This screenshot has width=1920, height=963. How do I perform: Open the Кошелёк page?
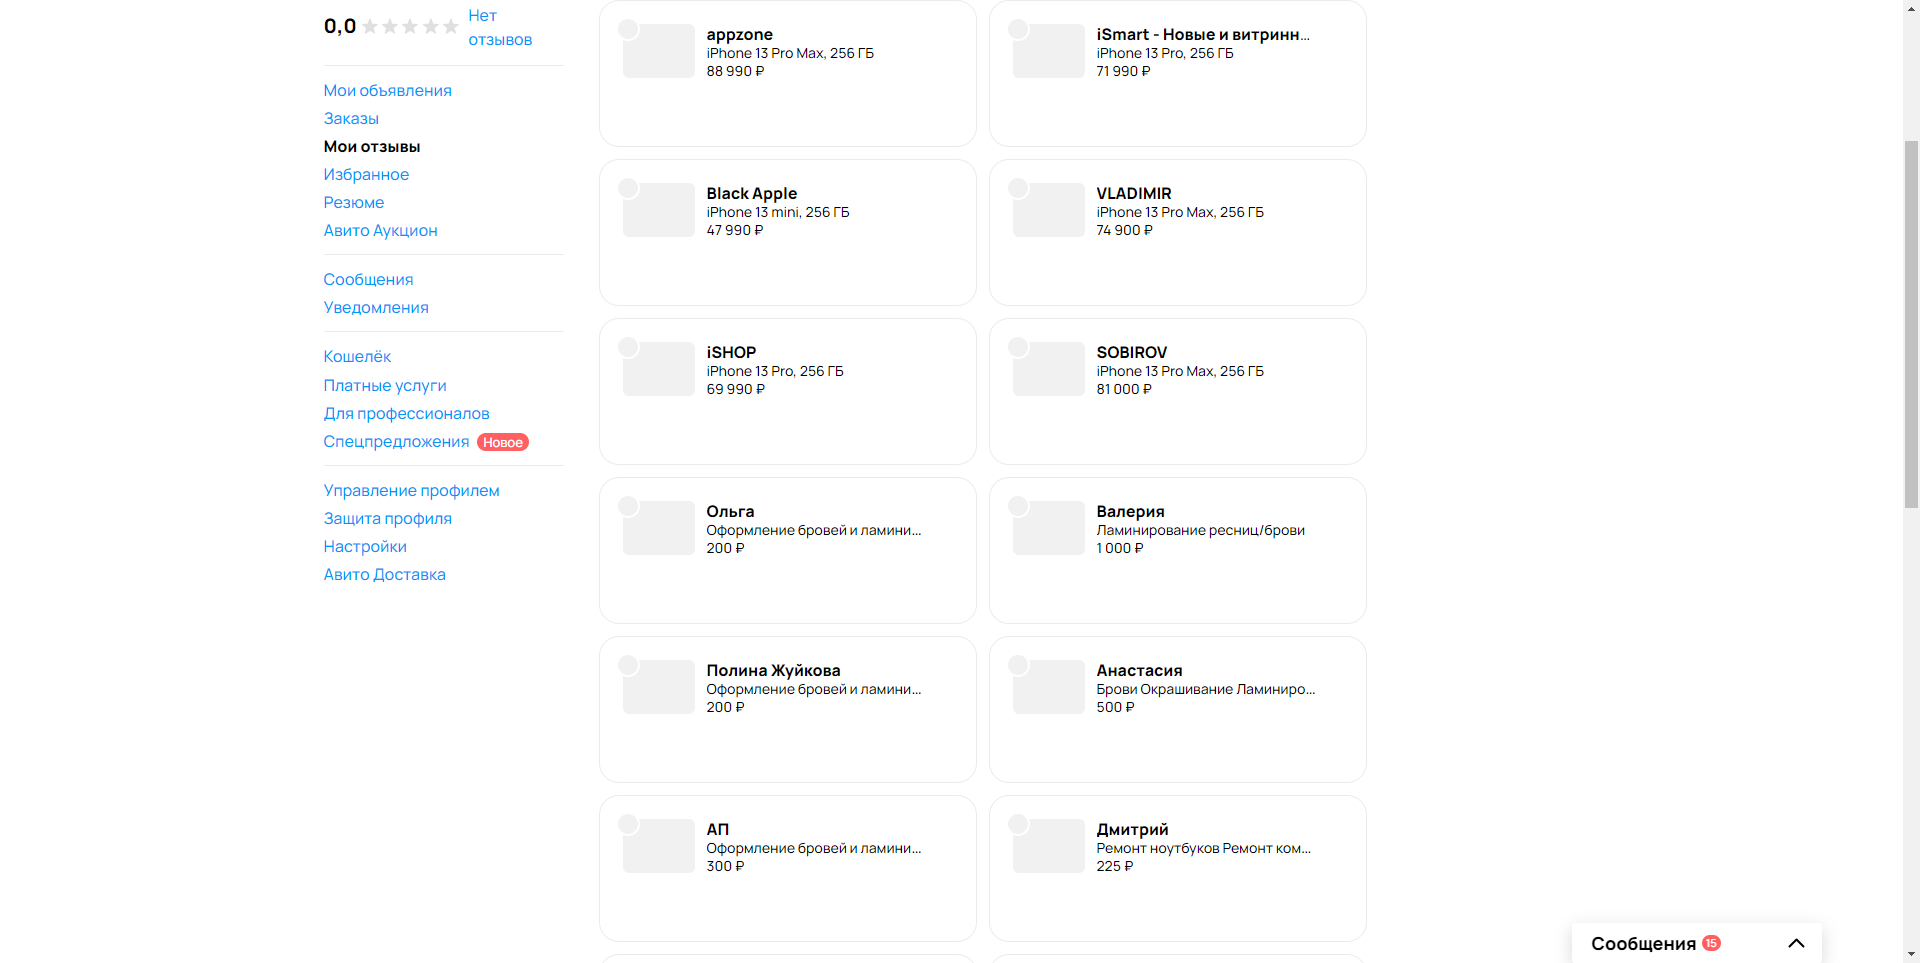point(357,356)
